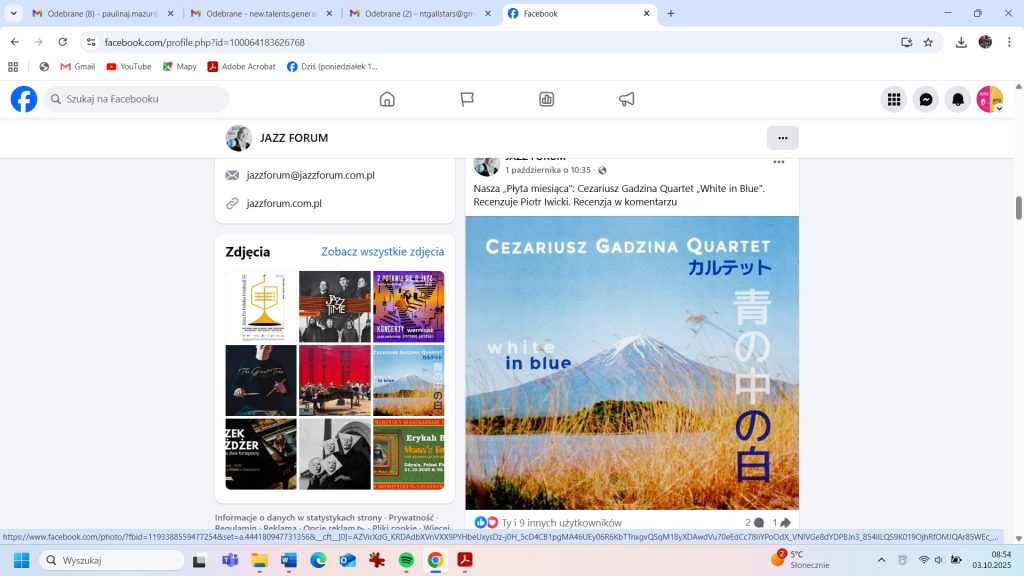The height and width of the screenshot is (576, 1024).
Task: Open the YouTube bookmark
Action: [x=127, y=67]
